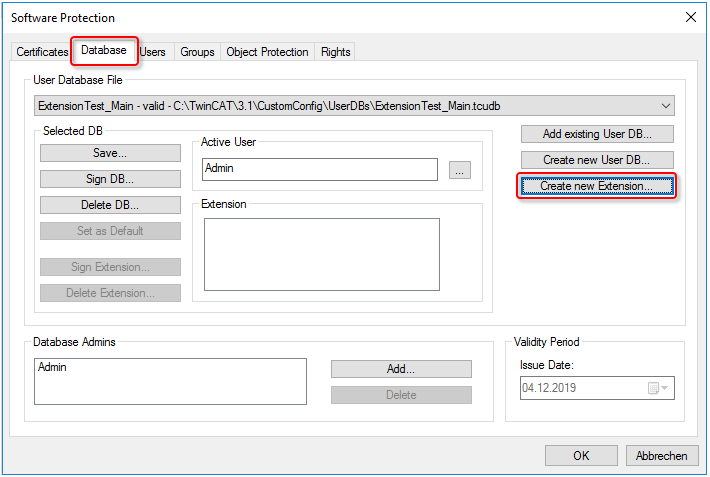
Task: Cancel with the Abbrechen button
Action: tap(662, 455)
